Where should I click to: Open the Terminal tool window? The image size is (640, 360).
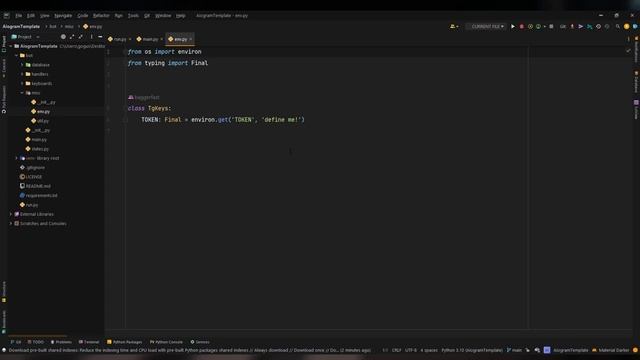89,342
